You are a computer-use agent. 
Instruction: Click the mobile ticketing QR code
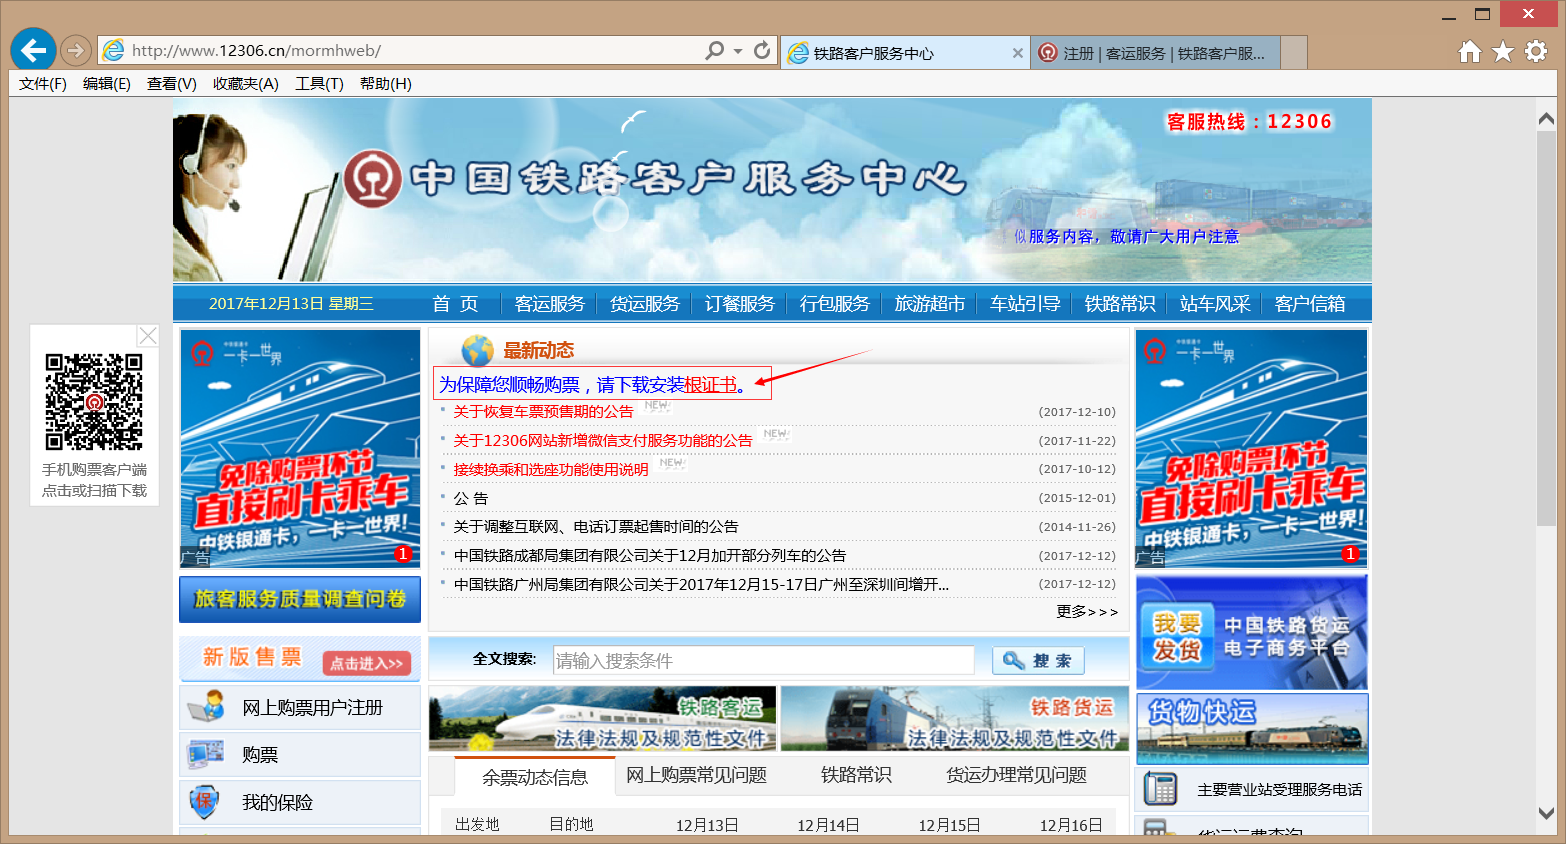[94, 401]
